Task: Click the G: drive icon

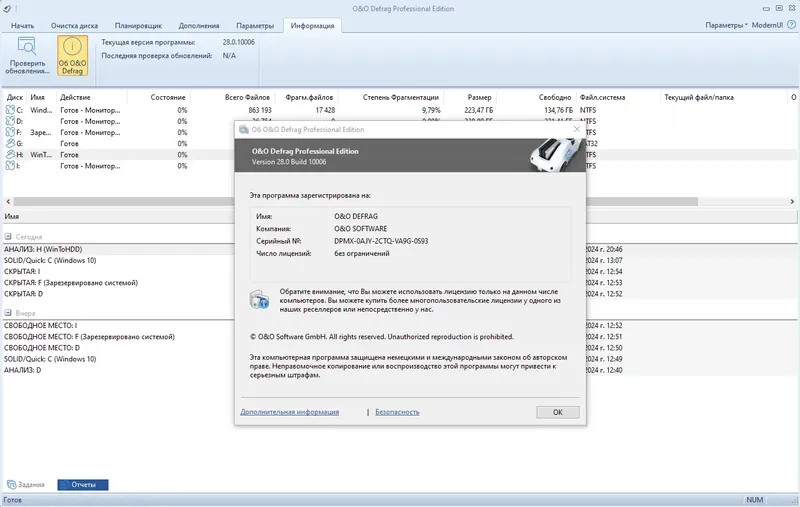Action: pos(10,143)
